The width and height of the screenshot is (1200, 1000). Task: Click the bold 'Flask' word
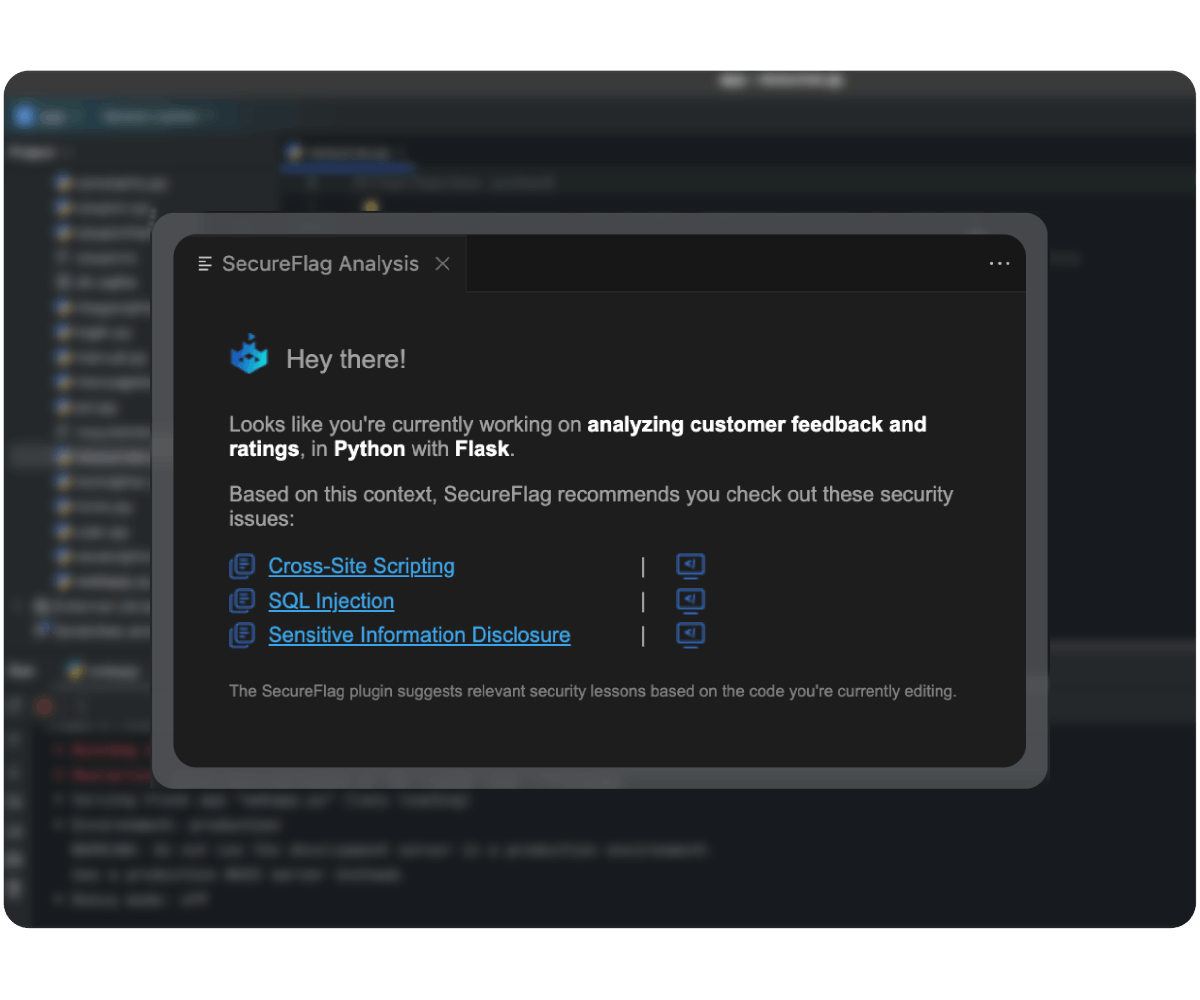tap(483, 449)
